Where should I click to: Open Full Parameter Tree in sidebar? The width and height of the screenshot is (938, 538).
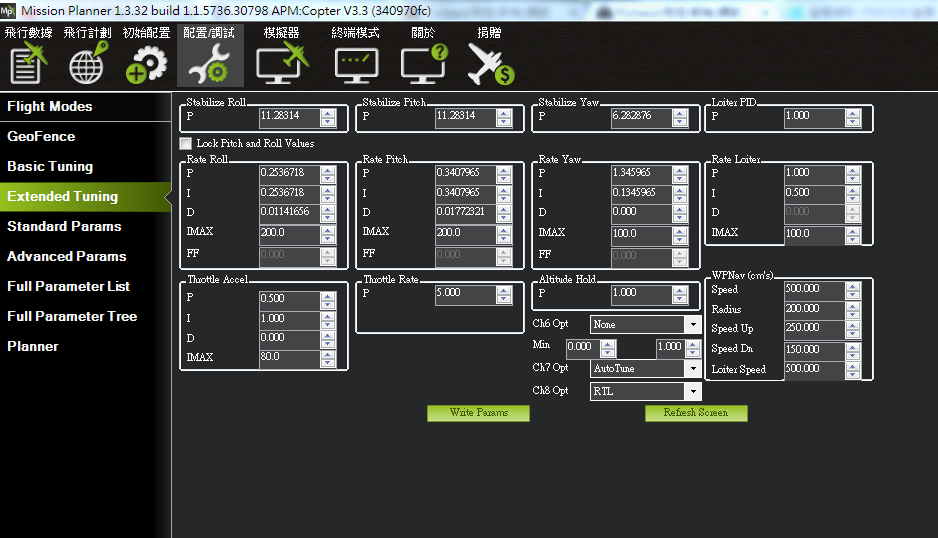pyautogui.click(x=86, y=316)
